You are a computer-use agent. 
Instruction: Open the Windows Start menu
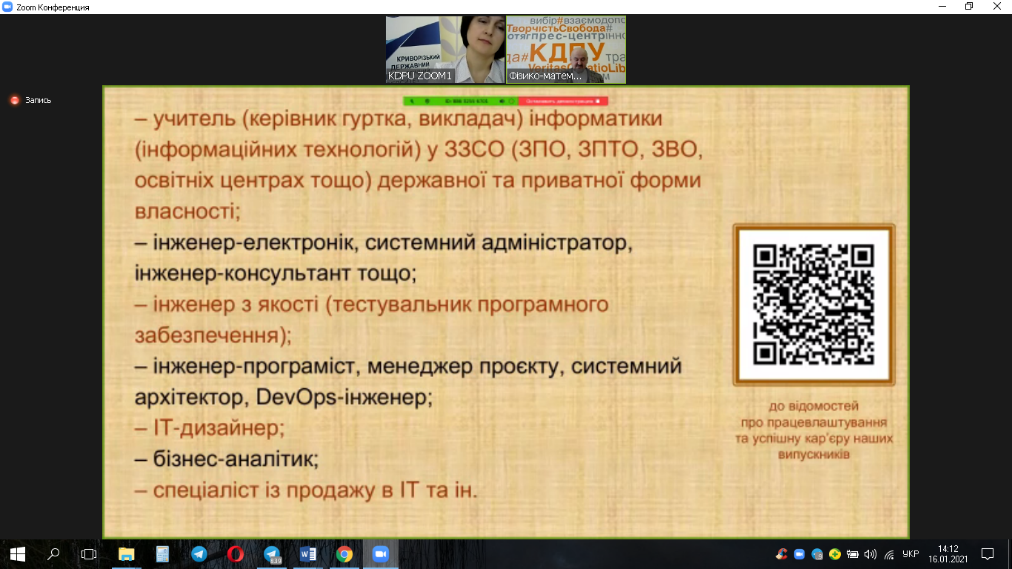point(17,553)
